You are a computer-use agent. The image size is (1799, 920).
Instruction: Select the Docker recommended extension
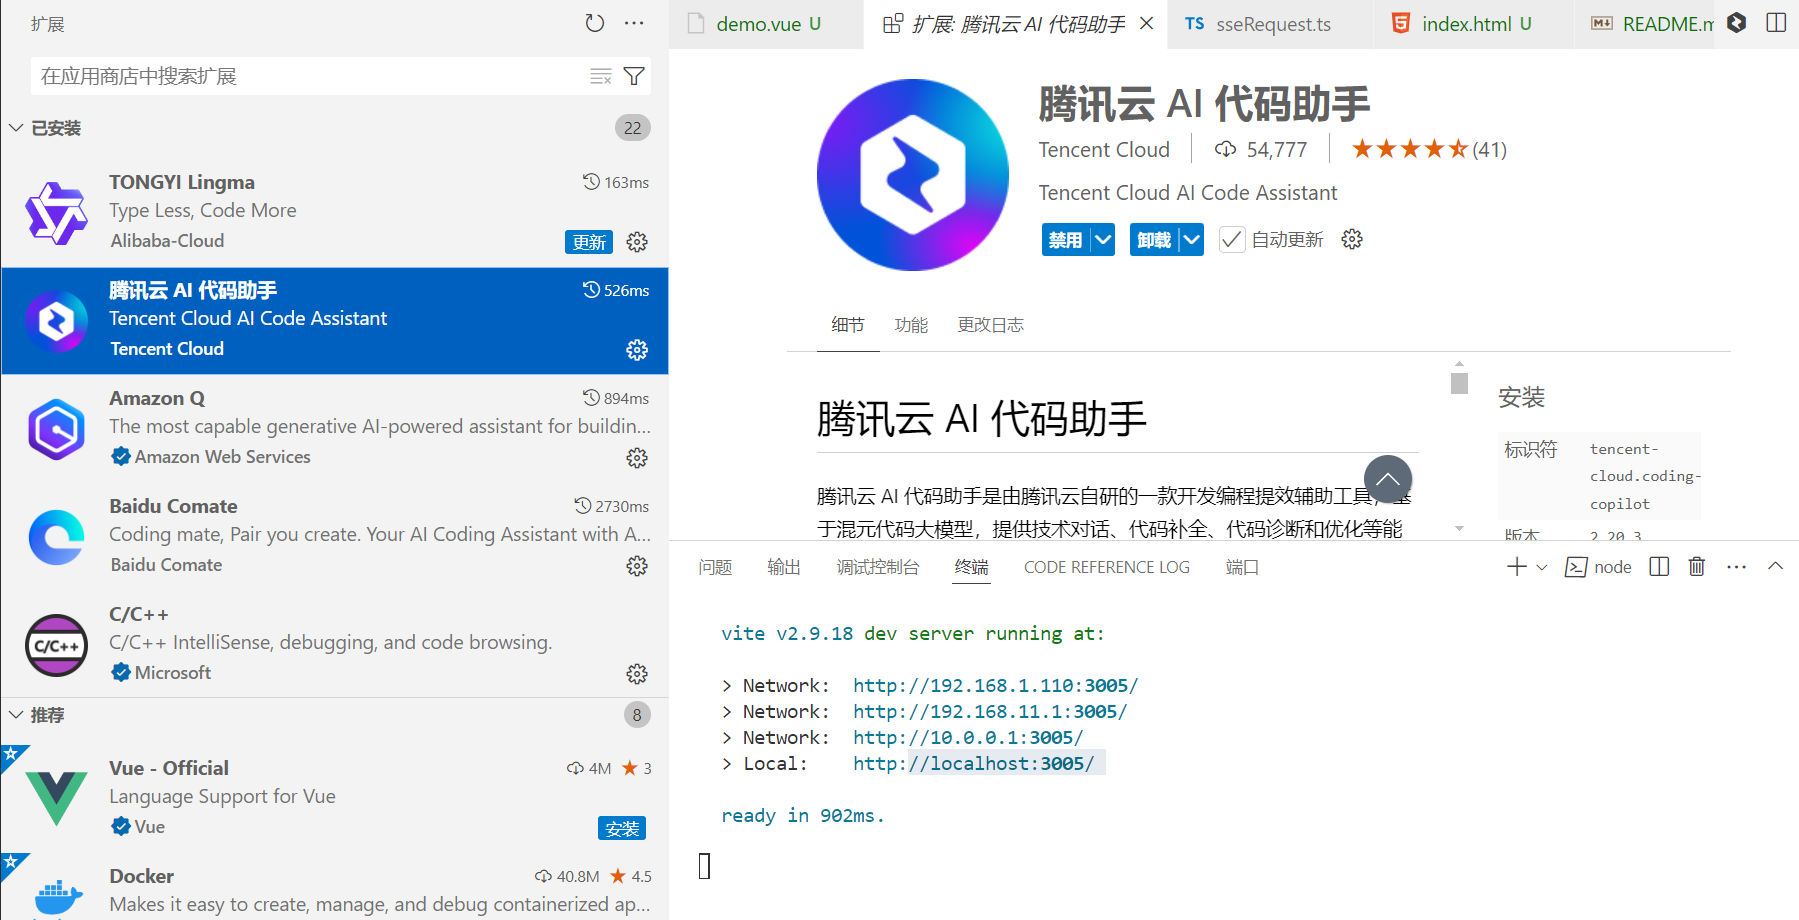pos(335,887)
